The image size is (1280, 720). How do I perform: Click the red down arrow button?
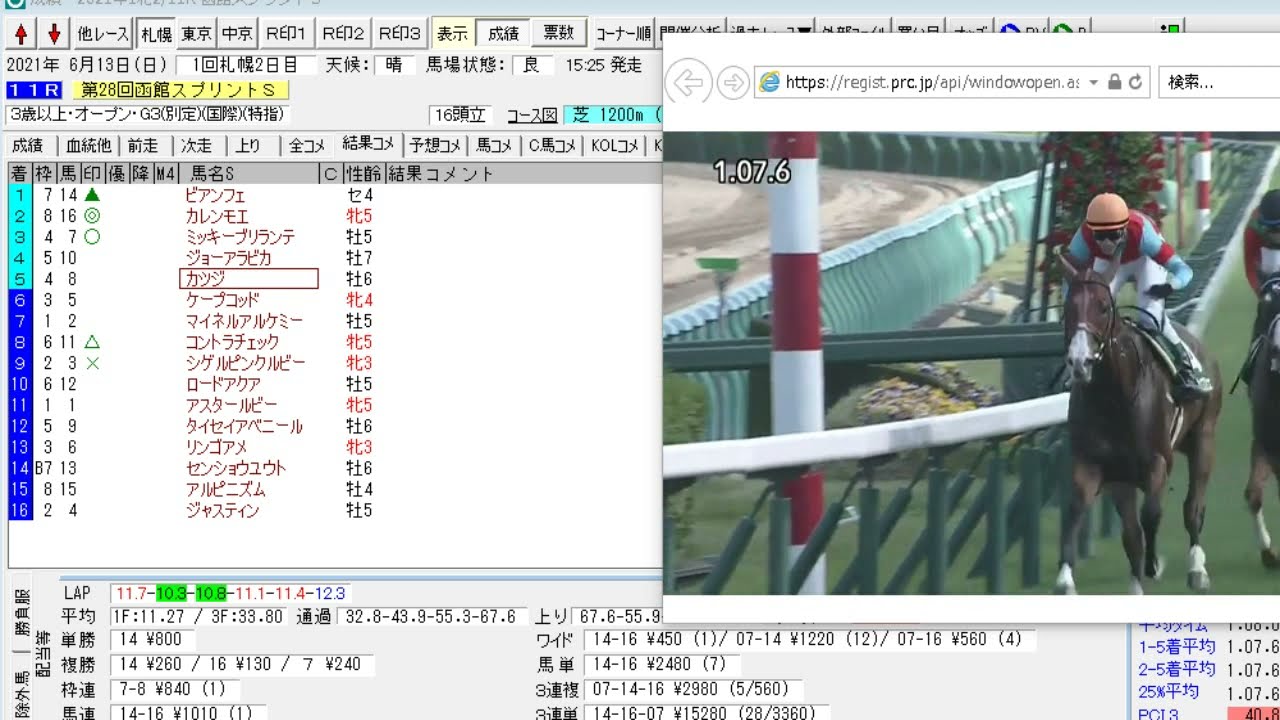click(53, 34)
